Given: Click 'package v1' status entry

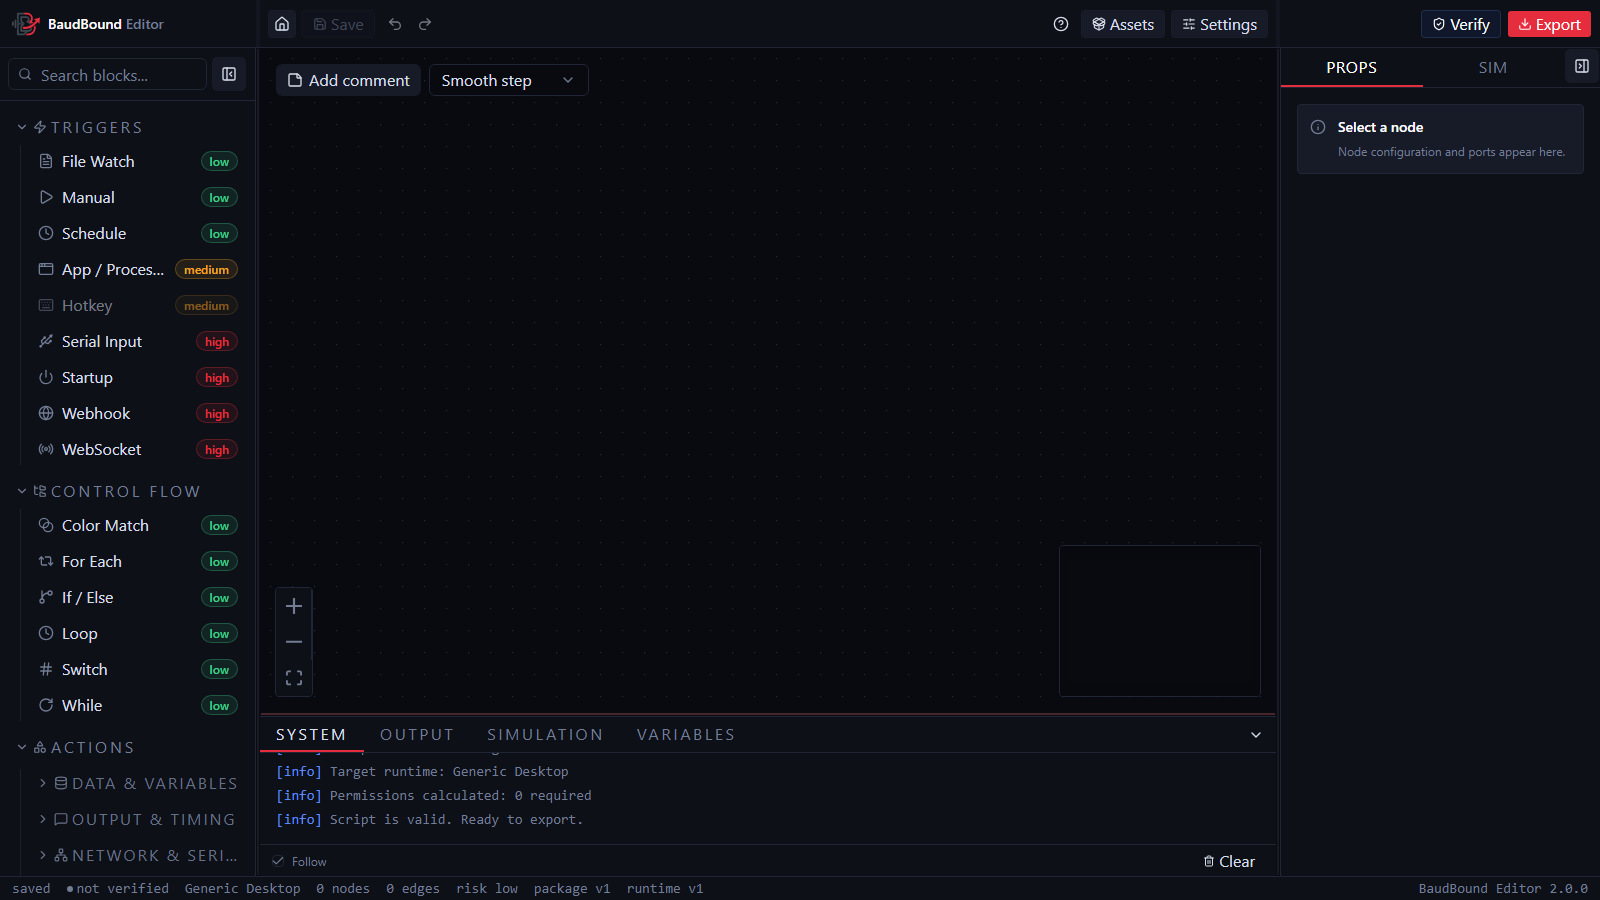Looking at the screenshot, I should pyautogui.click(x=572, y=888).
